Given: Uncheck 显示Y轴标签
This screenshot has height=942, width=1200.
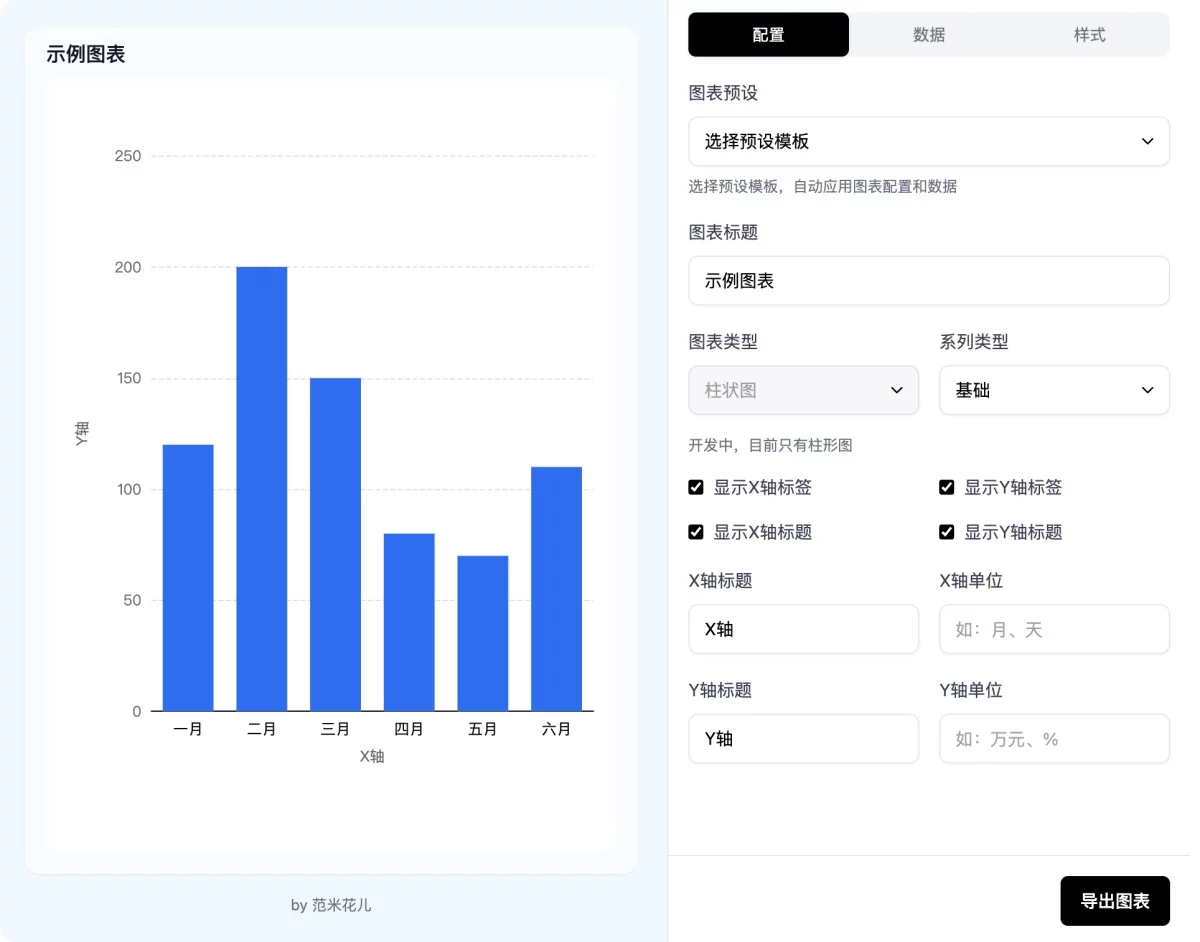Looking at the screenshot, I should pos(946,487).
